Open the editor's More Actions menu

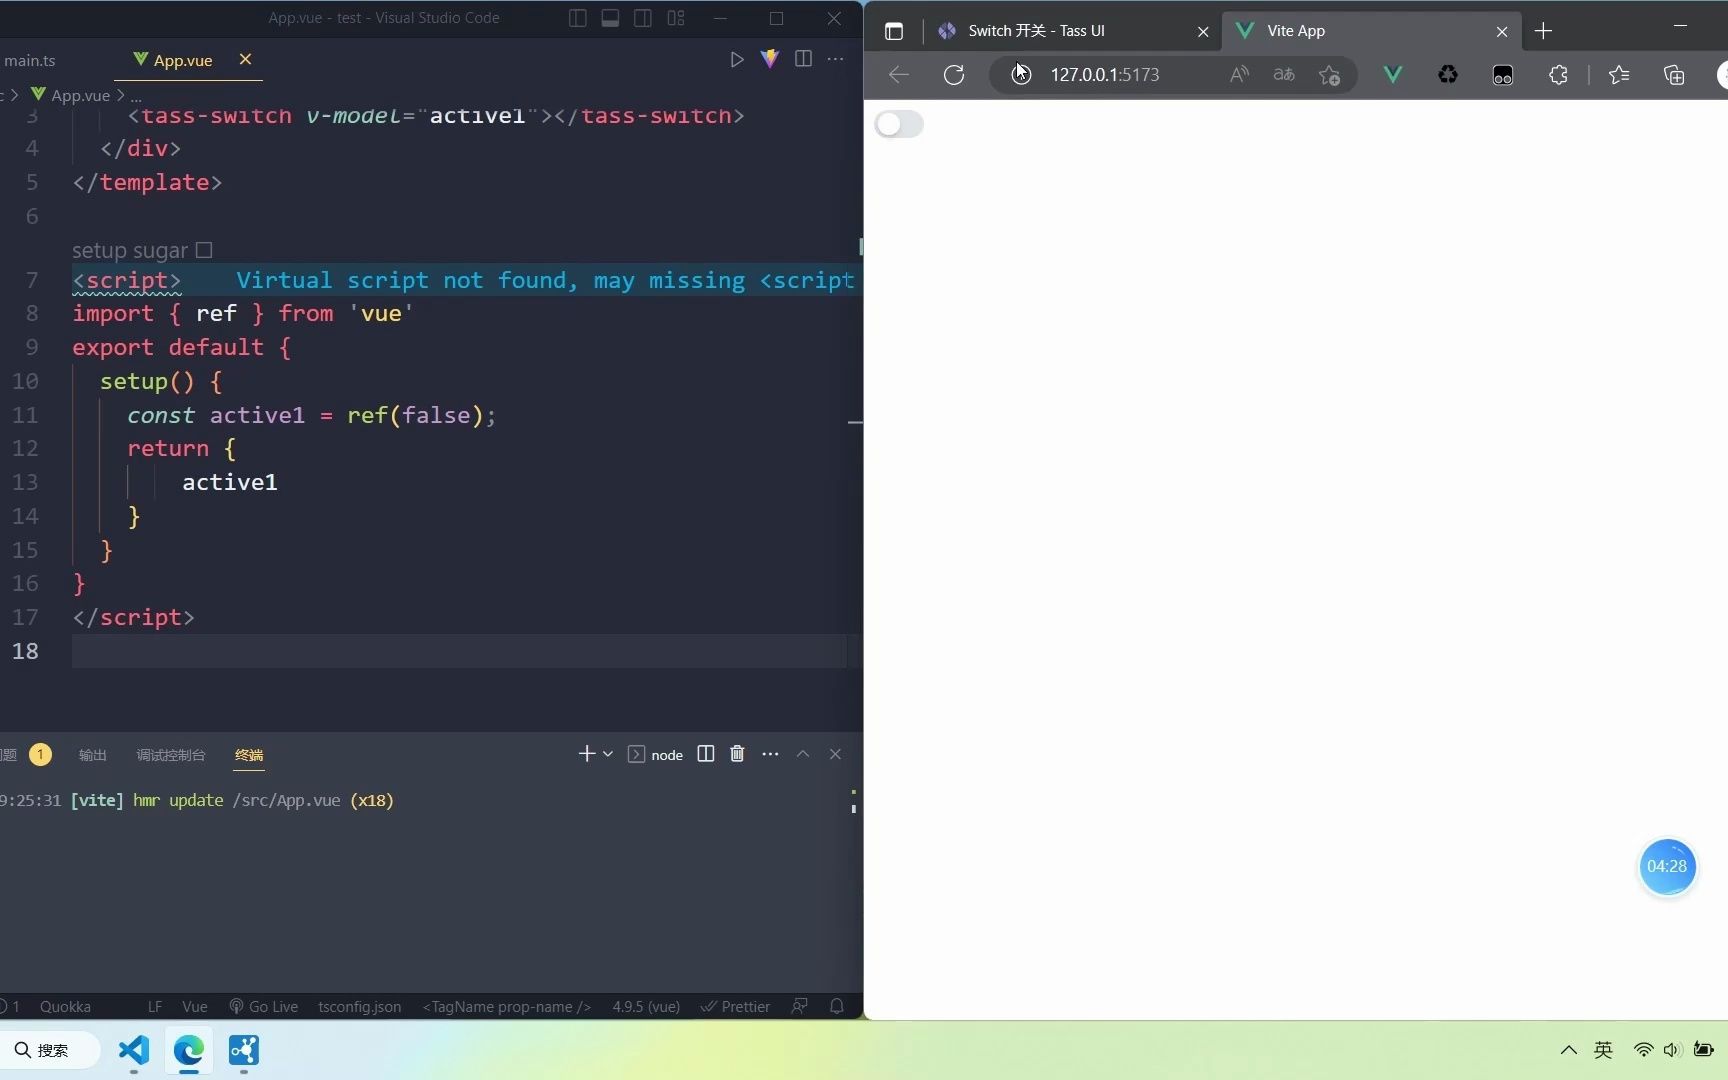click(x=836, y=59)
